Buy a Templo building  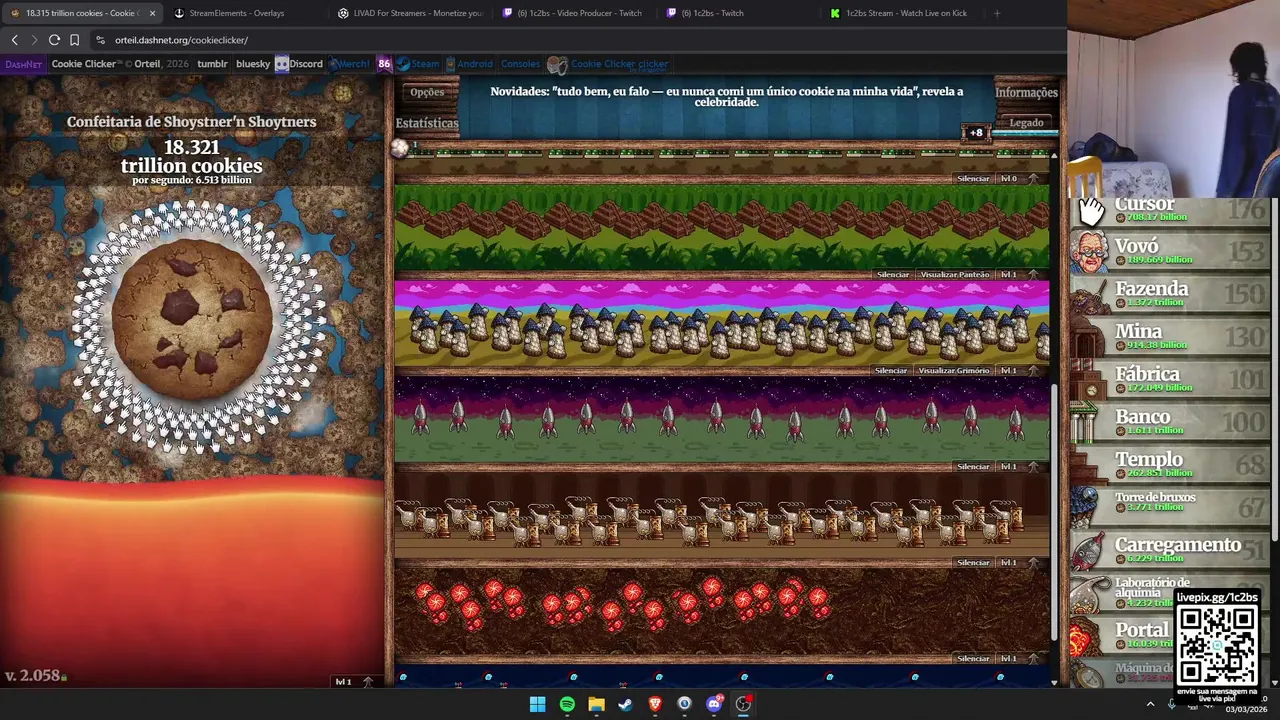(x=1170, y=466)
